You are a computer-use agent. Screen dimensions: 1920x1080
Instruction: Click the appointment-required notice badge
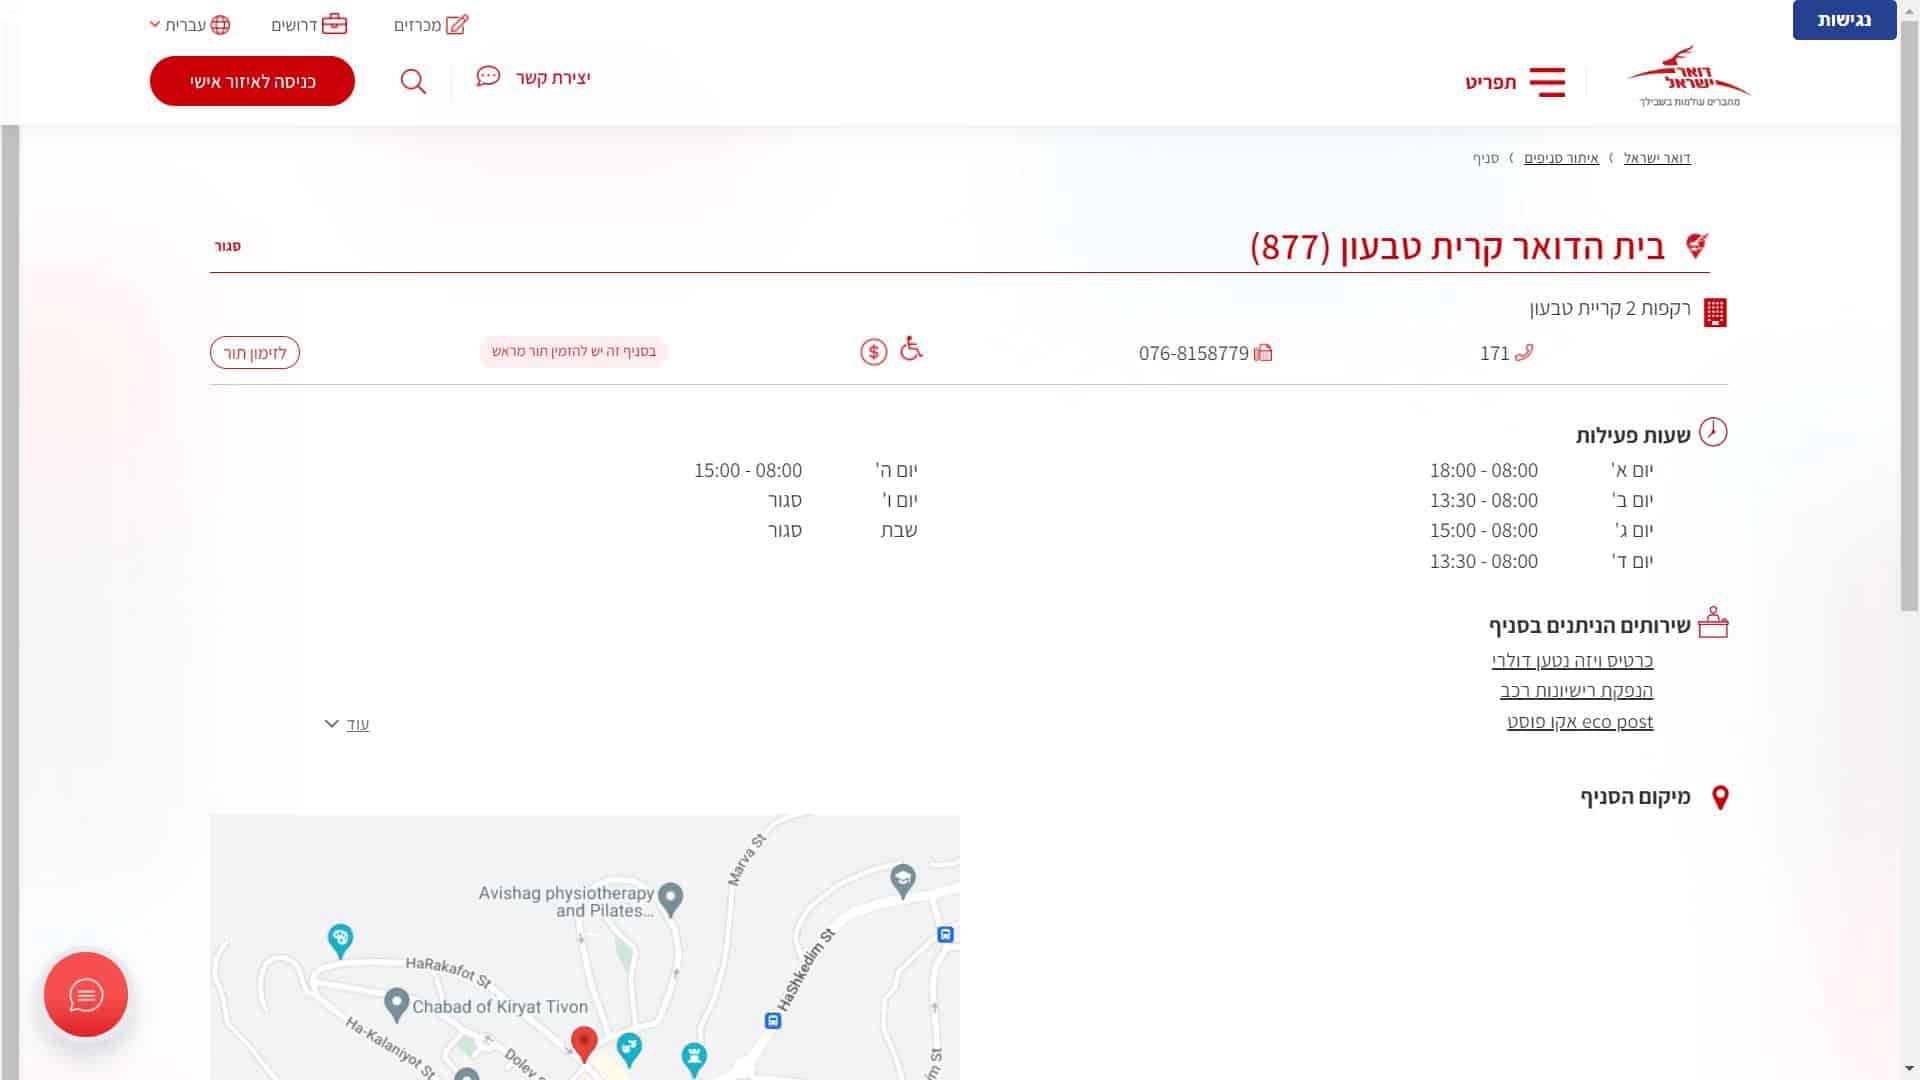[574, 352]
